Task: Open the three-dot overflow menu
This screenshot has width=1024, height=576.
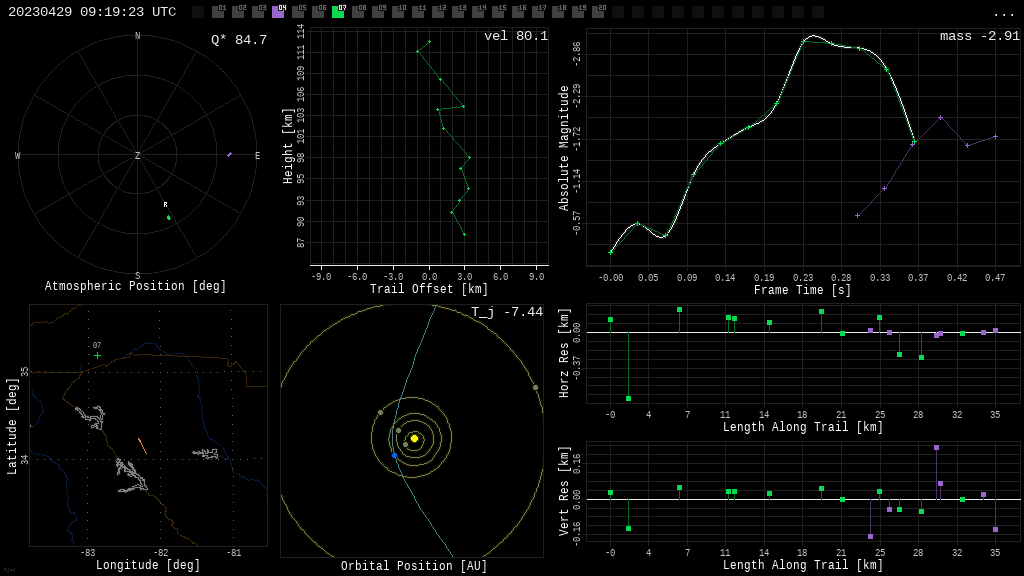Action: [x=1003, y=13]
